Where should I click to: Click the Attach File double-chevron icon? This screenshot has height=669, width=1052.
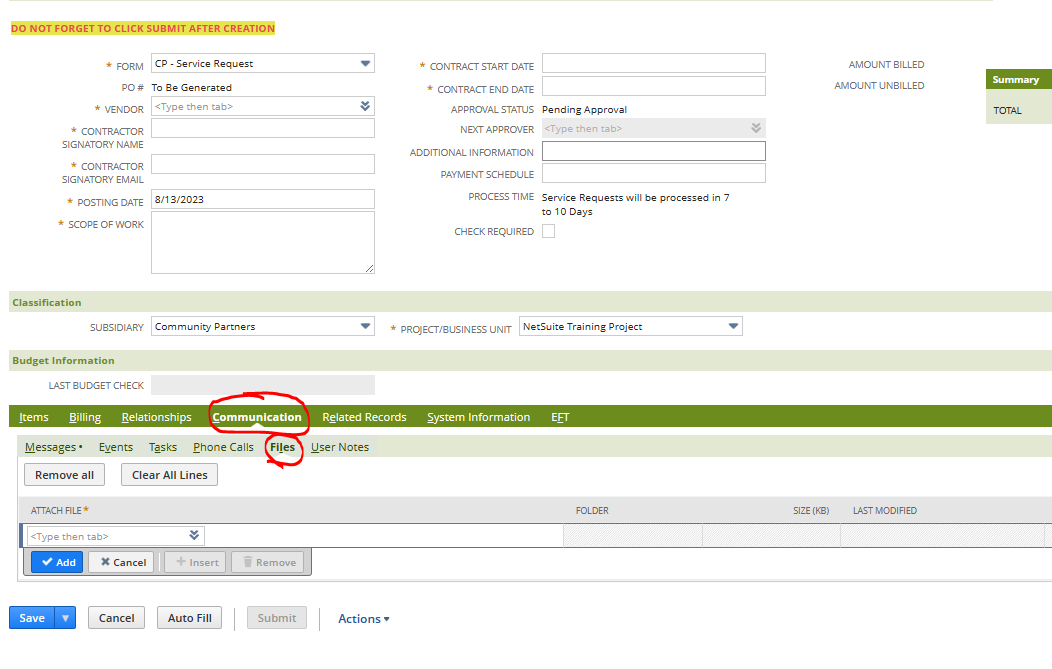194,536
